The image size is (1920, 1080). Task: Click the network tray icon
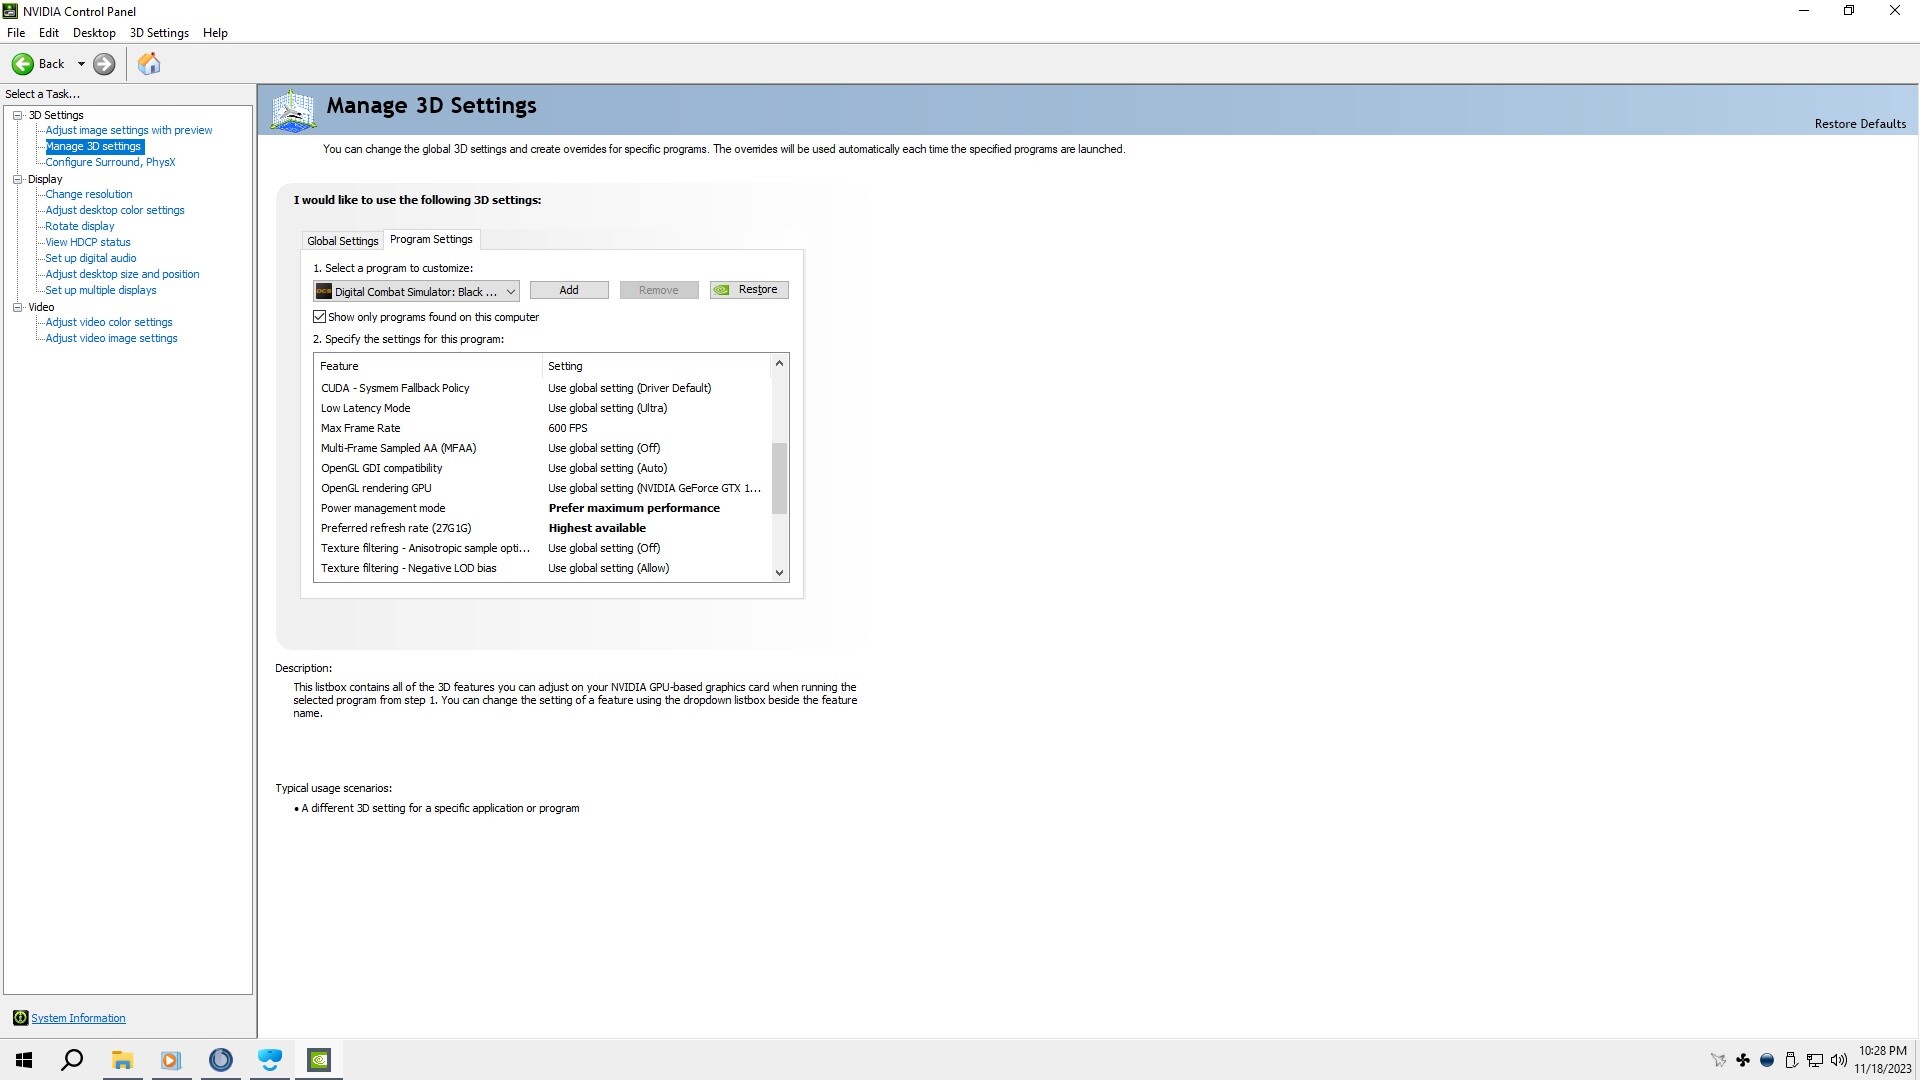click(x=1815, y=1060)
